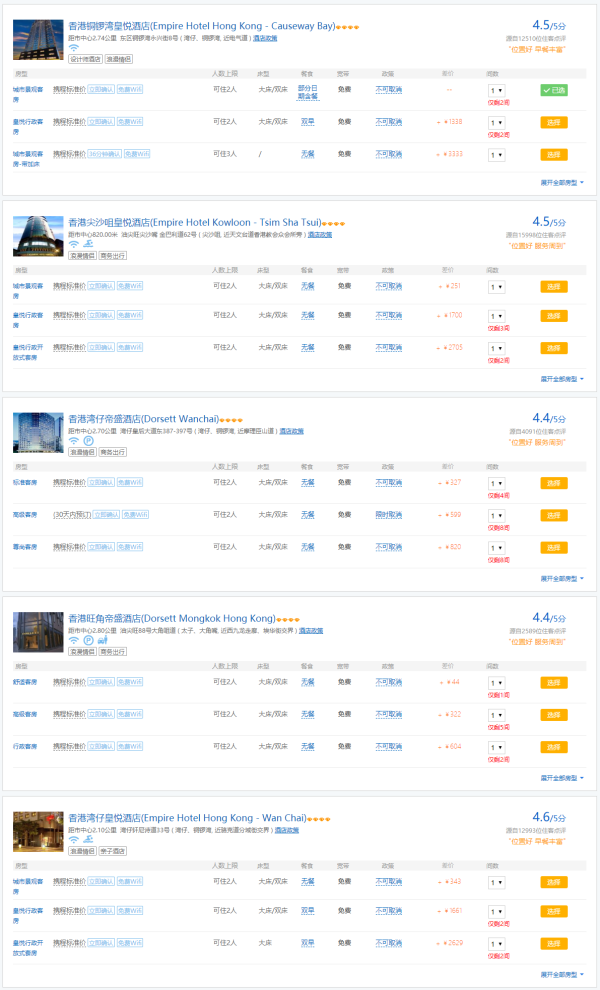Open Empire Hotel Kowloon - Tsim Sha Tsui title
This screenshot has height=990, width=600.
[x=195, y=222]
